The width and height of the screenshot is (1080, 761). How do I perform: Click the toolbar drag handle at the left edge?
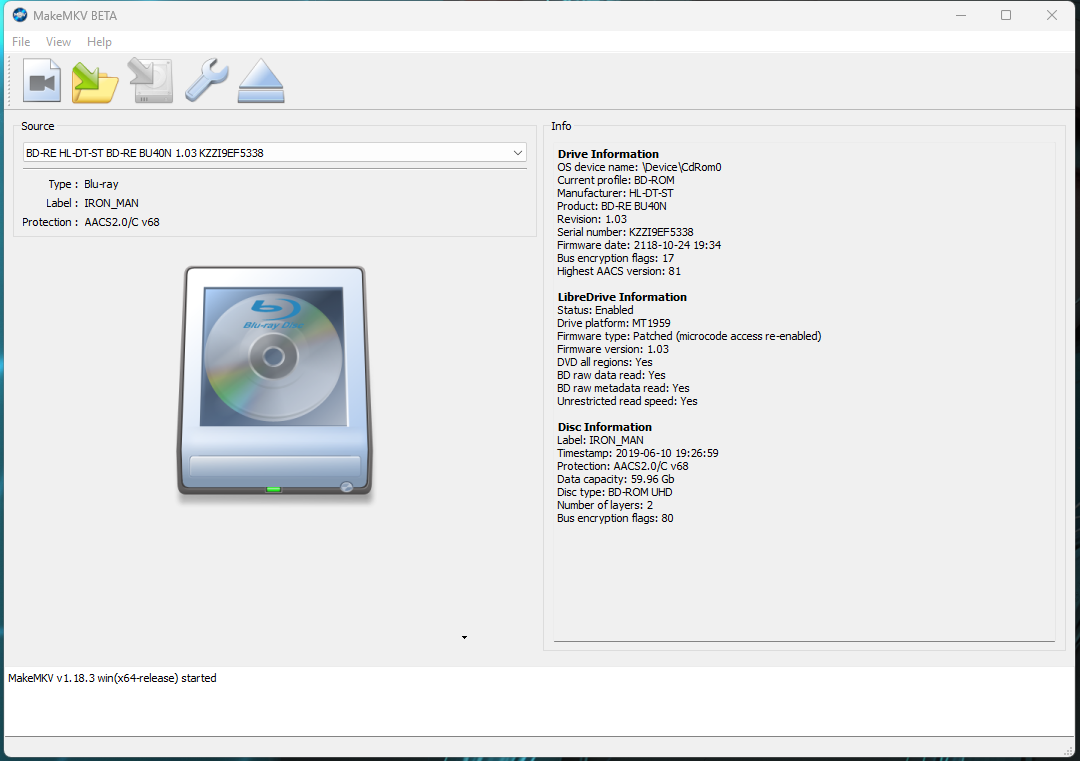pyautogui.click(x=10, y=81)
